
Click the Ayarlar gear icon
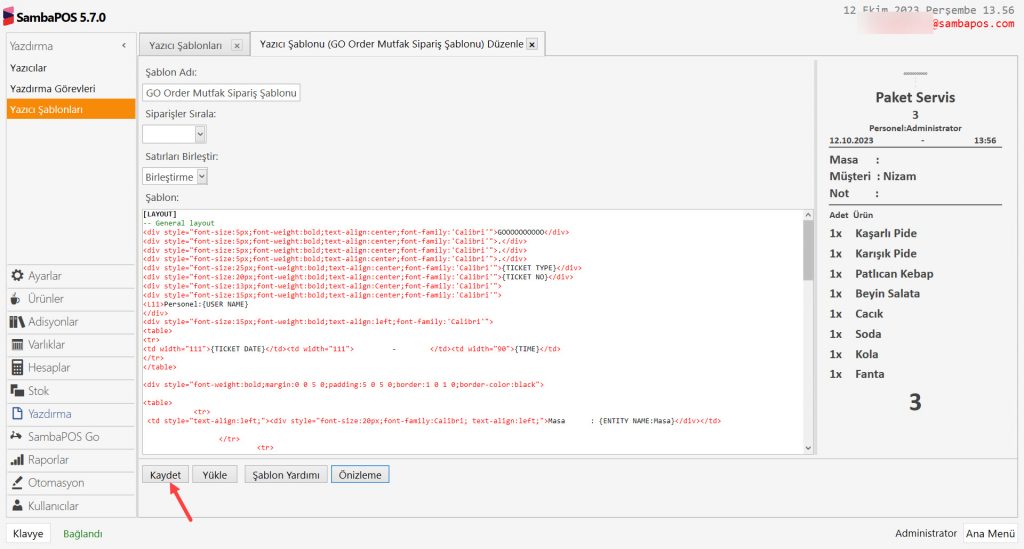tap(17, 275)
